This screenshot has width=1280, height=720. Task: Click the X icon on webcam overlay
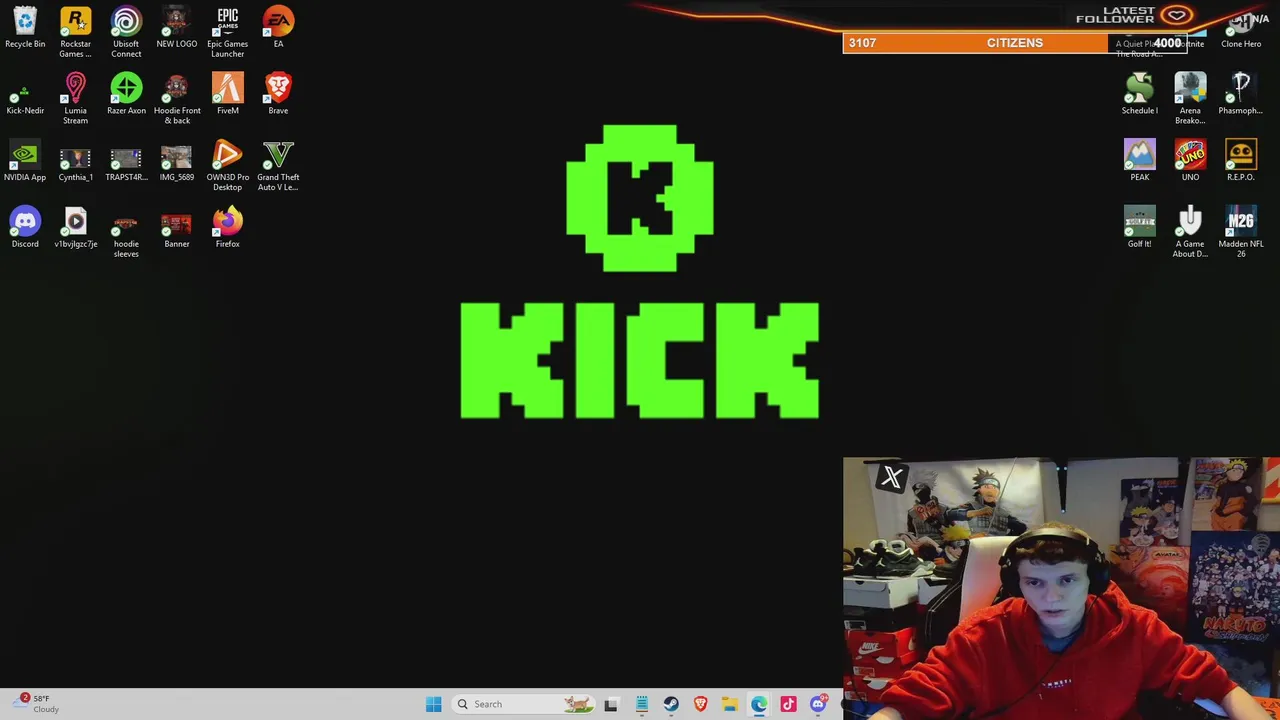pos(892,477)
